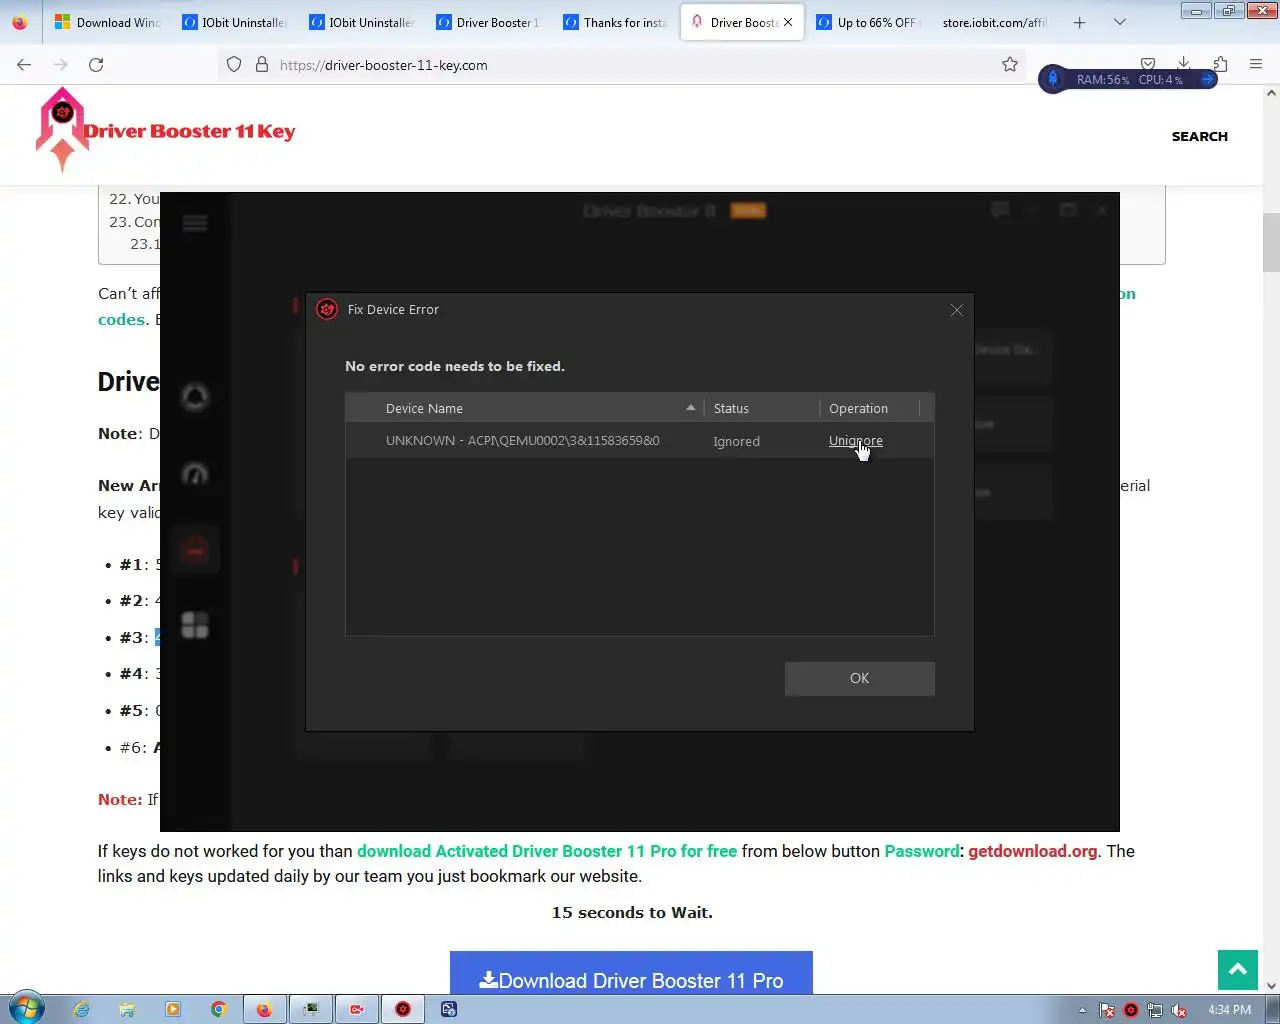This screenshot has width=1280, height=1024.
Task: Click Download Driver Booster 11 Pro button
Action: click(x=631, y=973)
